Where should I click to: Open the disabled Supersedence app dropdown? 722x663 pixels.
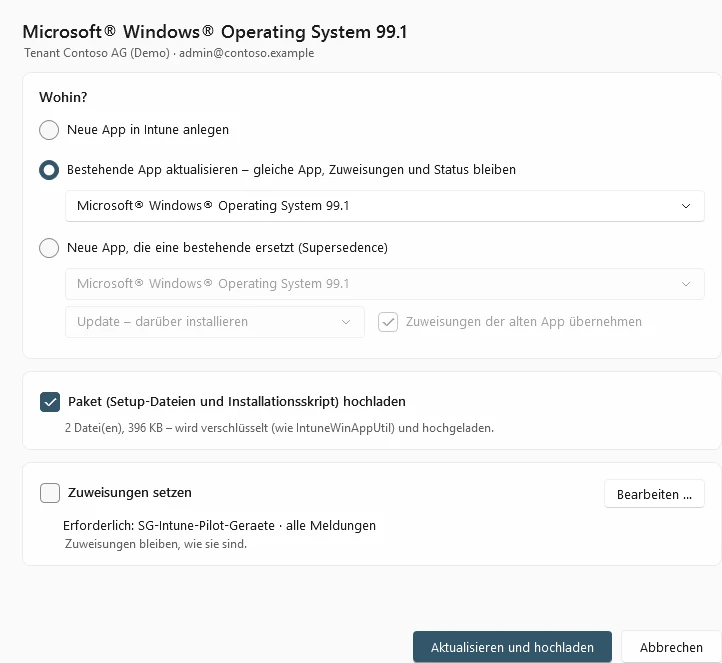tap(384, 284)
